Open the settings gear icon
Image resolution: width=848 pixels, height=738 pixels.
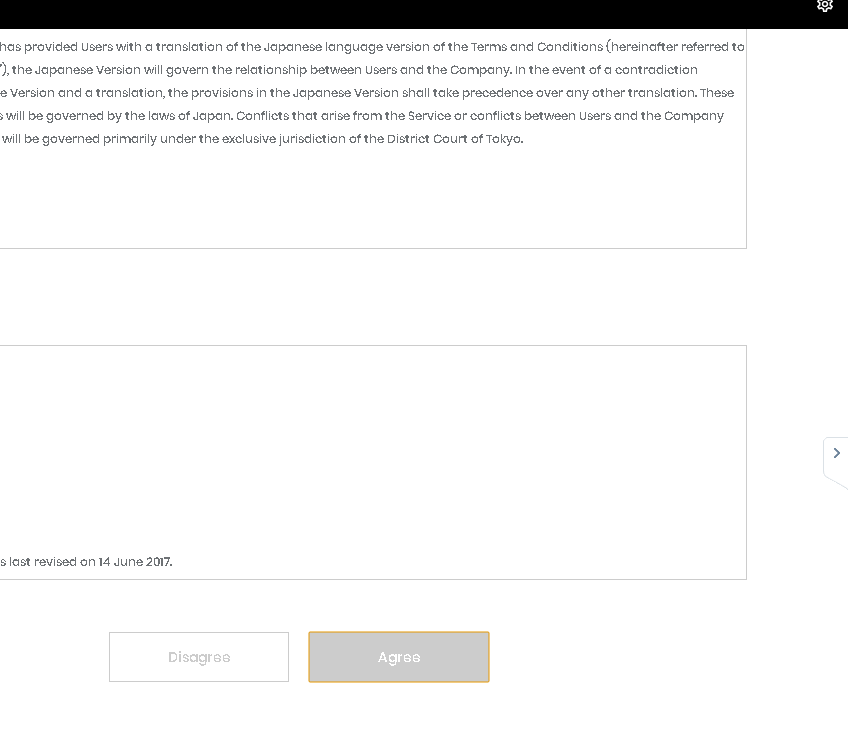pos(825,6)
